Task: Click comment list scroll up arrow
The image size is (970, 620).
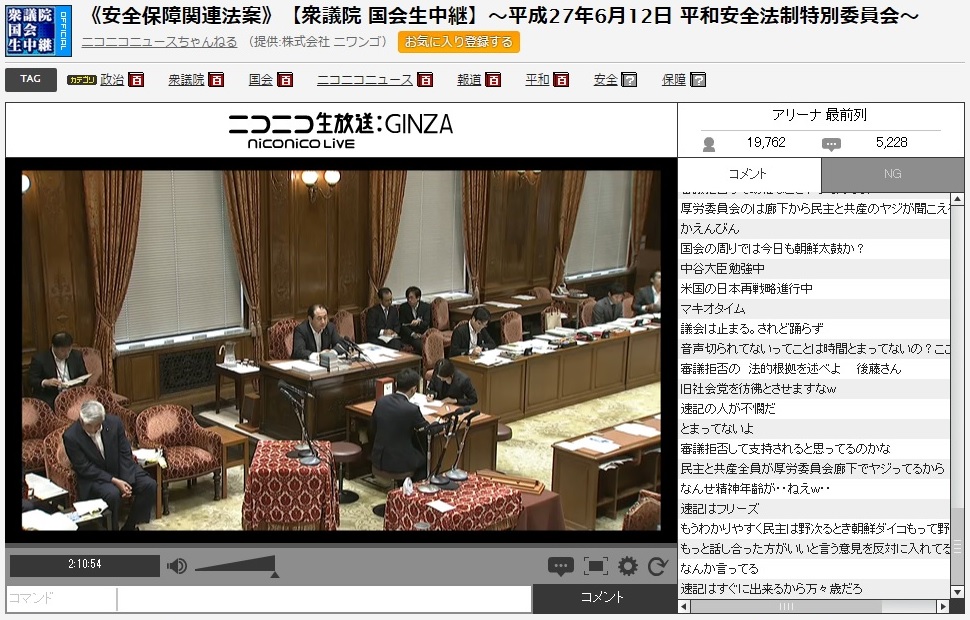Action: tap(957, 199)
